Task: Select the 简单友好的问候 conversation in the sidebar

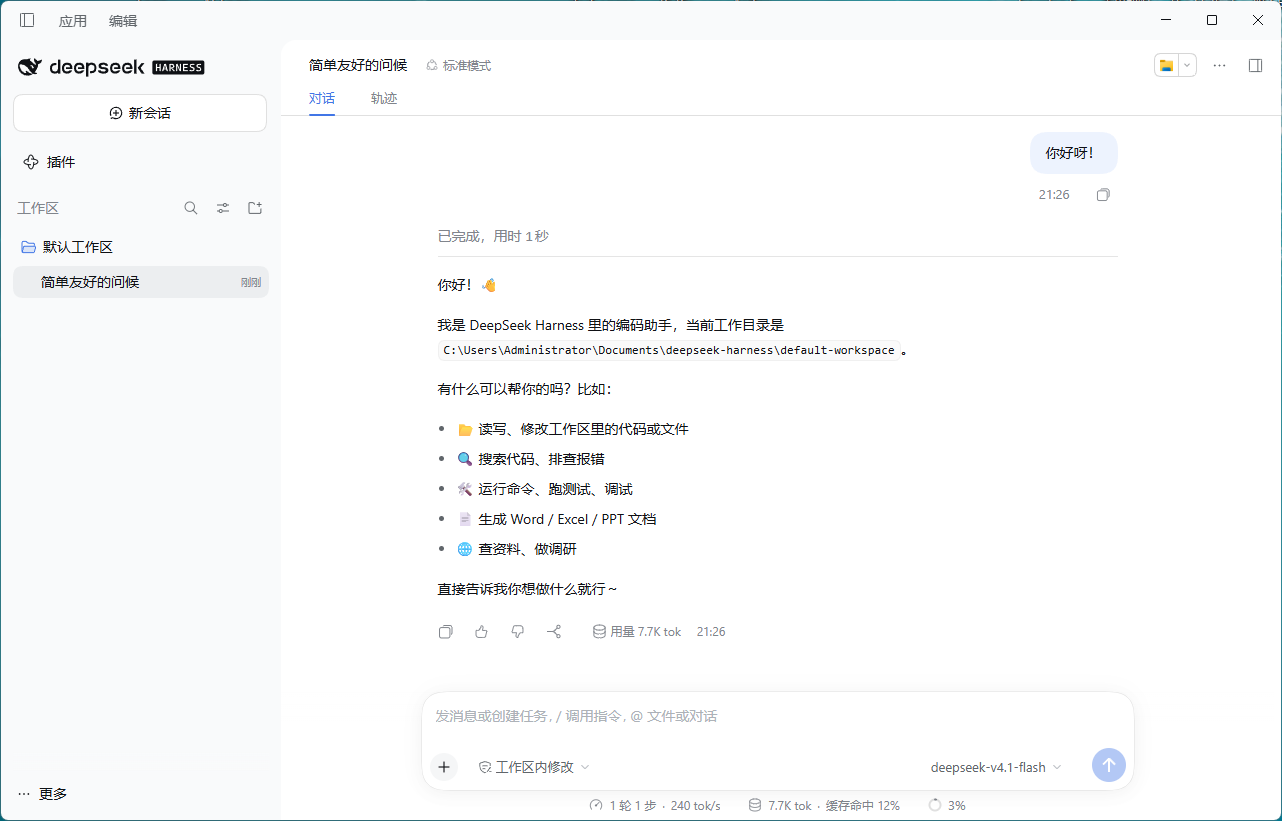Action: 141,282
